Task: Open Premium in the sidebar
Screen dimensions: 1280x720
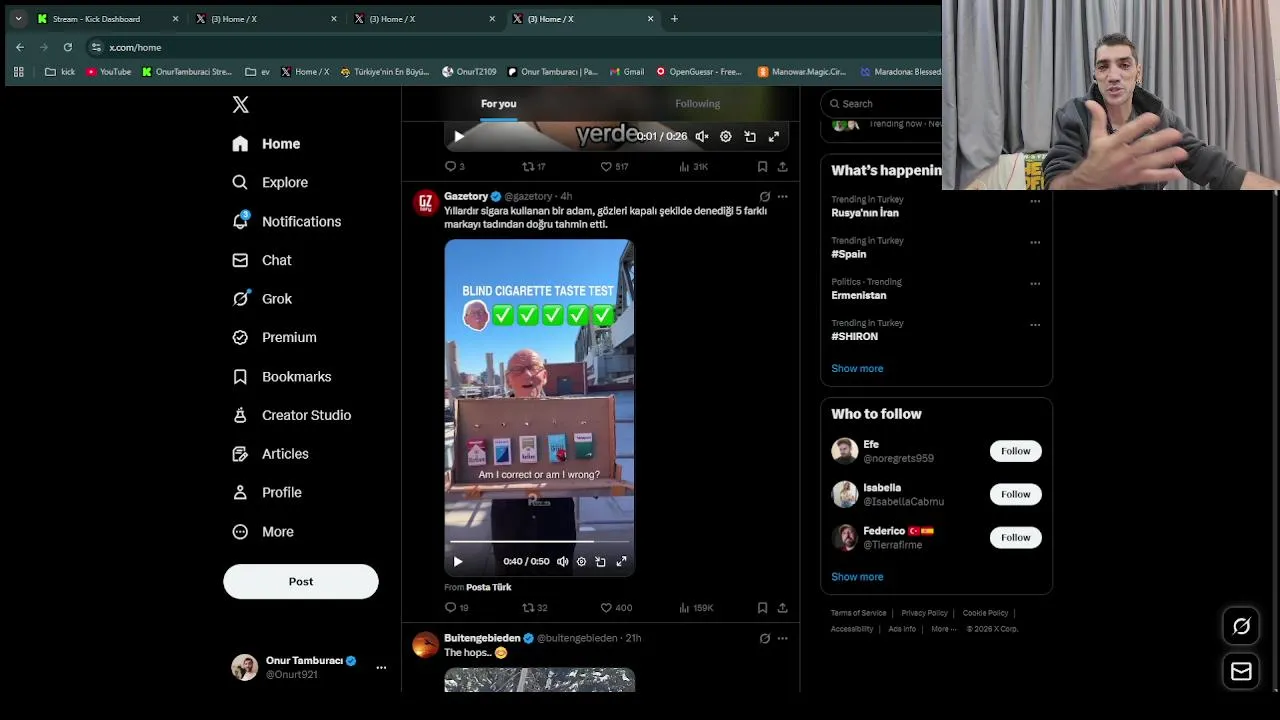Action: tap(274, 338)
